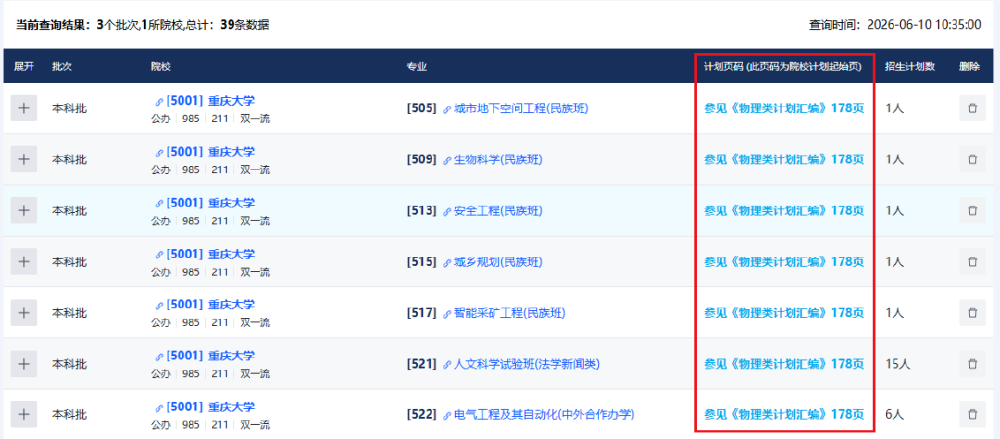Click the 招生计划数 column header
This screenshot has height=439, width=1000.
(909, 66)
